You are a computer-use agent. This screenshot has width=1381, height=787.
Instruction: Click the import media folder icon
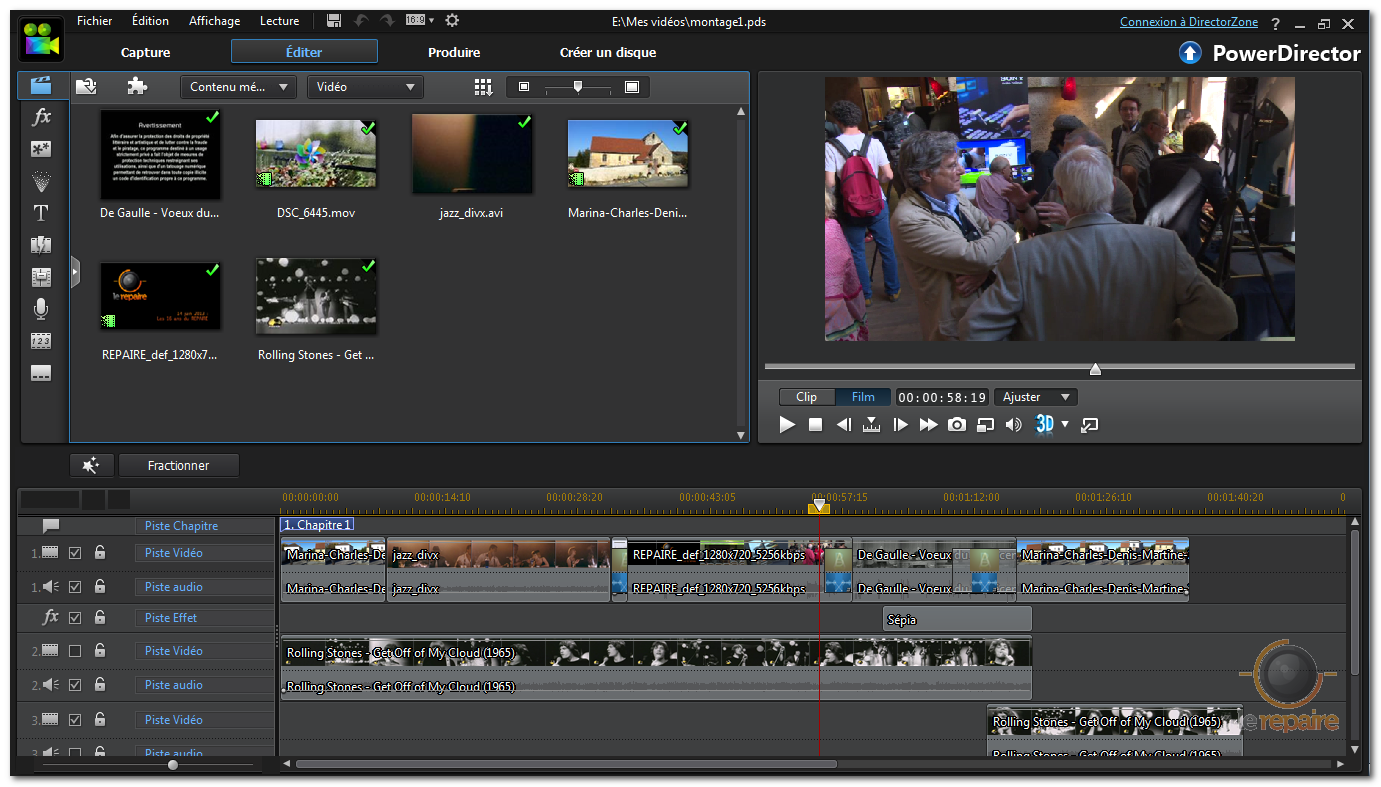(x=86, y=87)
